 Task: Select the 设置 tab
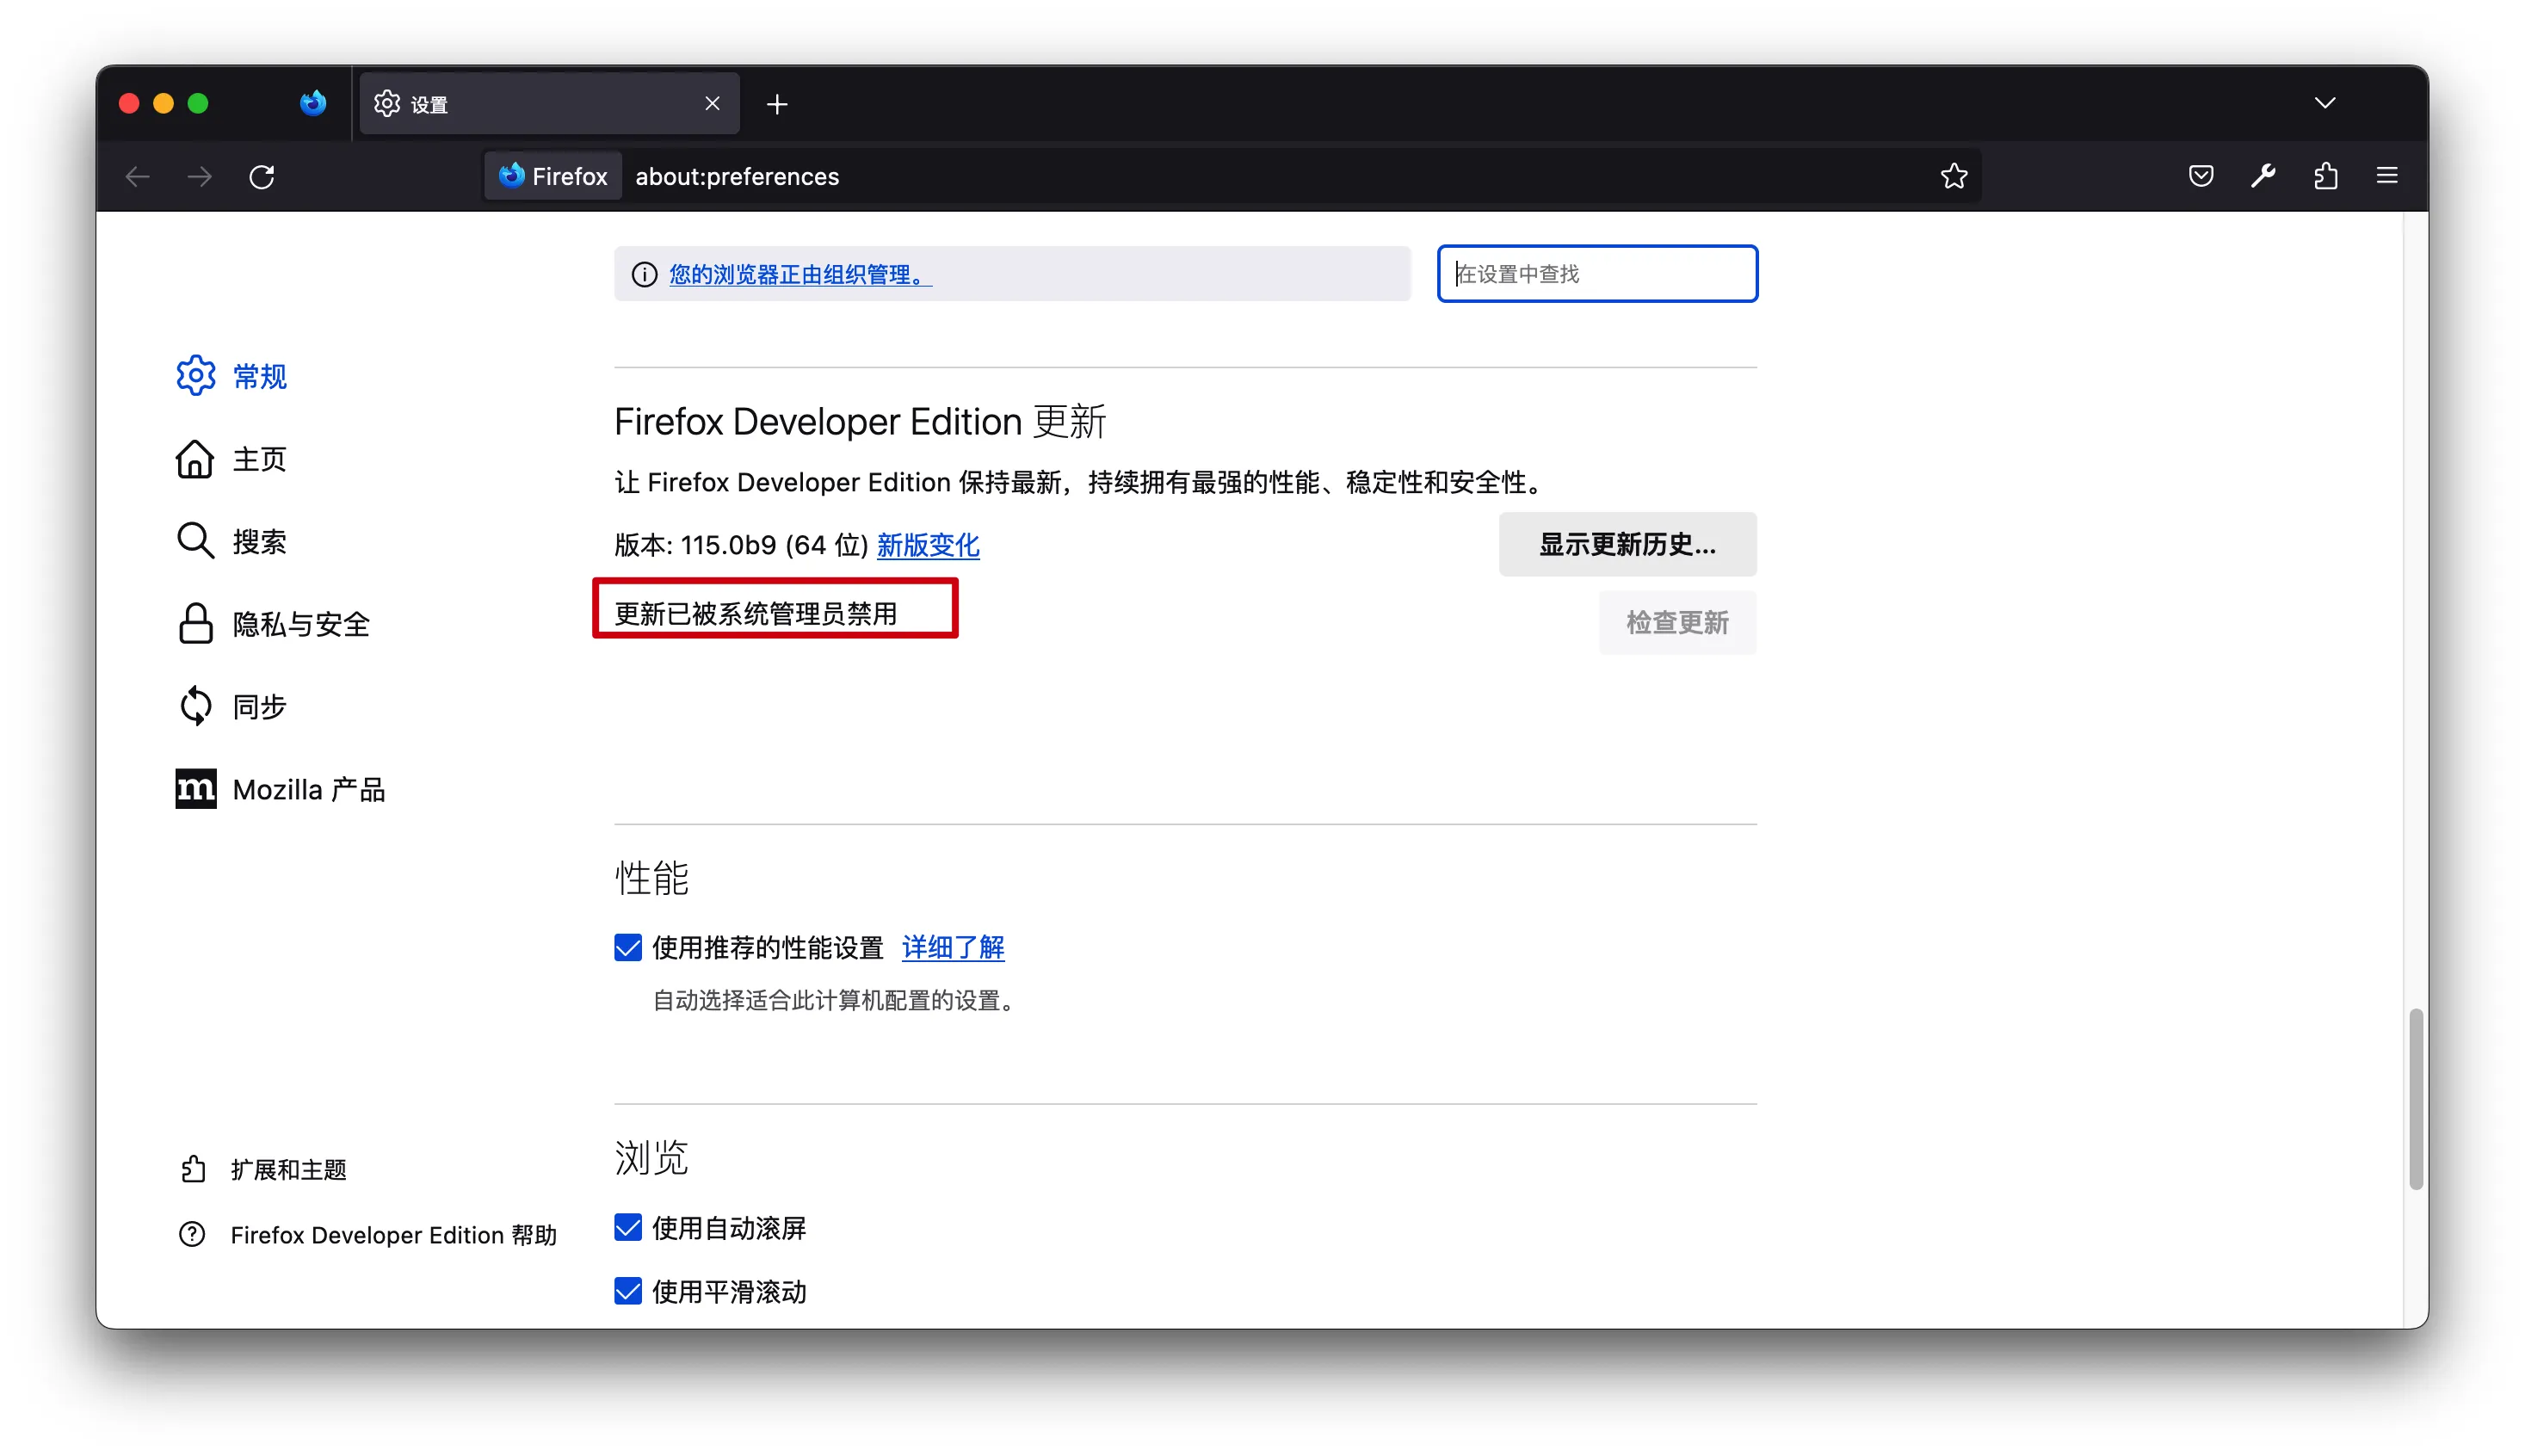[549, 104]
